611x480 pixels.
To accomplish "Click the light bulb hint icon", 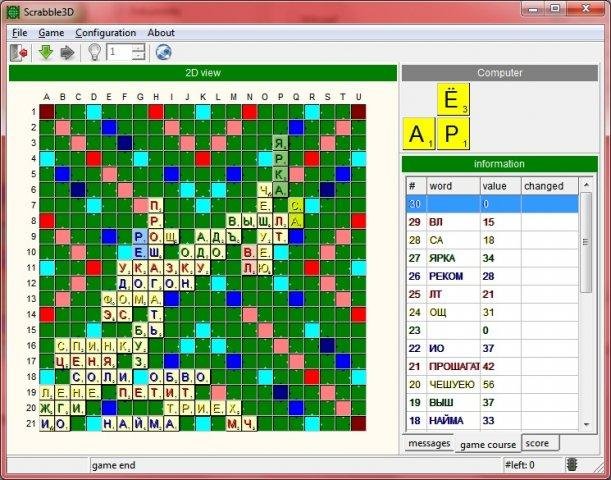I will pyautogui.click(x=94, y=52).
